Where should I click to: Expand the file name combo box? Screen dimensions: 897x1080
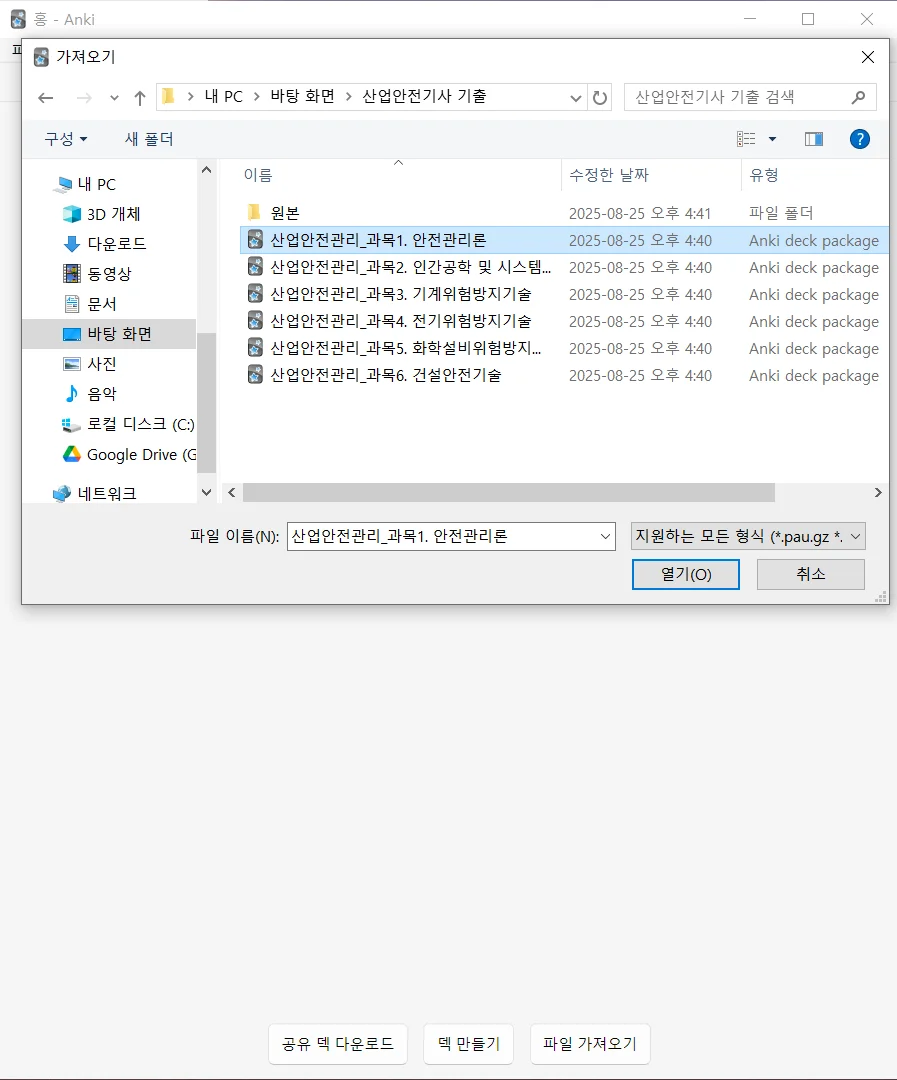tap(605, 536)
